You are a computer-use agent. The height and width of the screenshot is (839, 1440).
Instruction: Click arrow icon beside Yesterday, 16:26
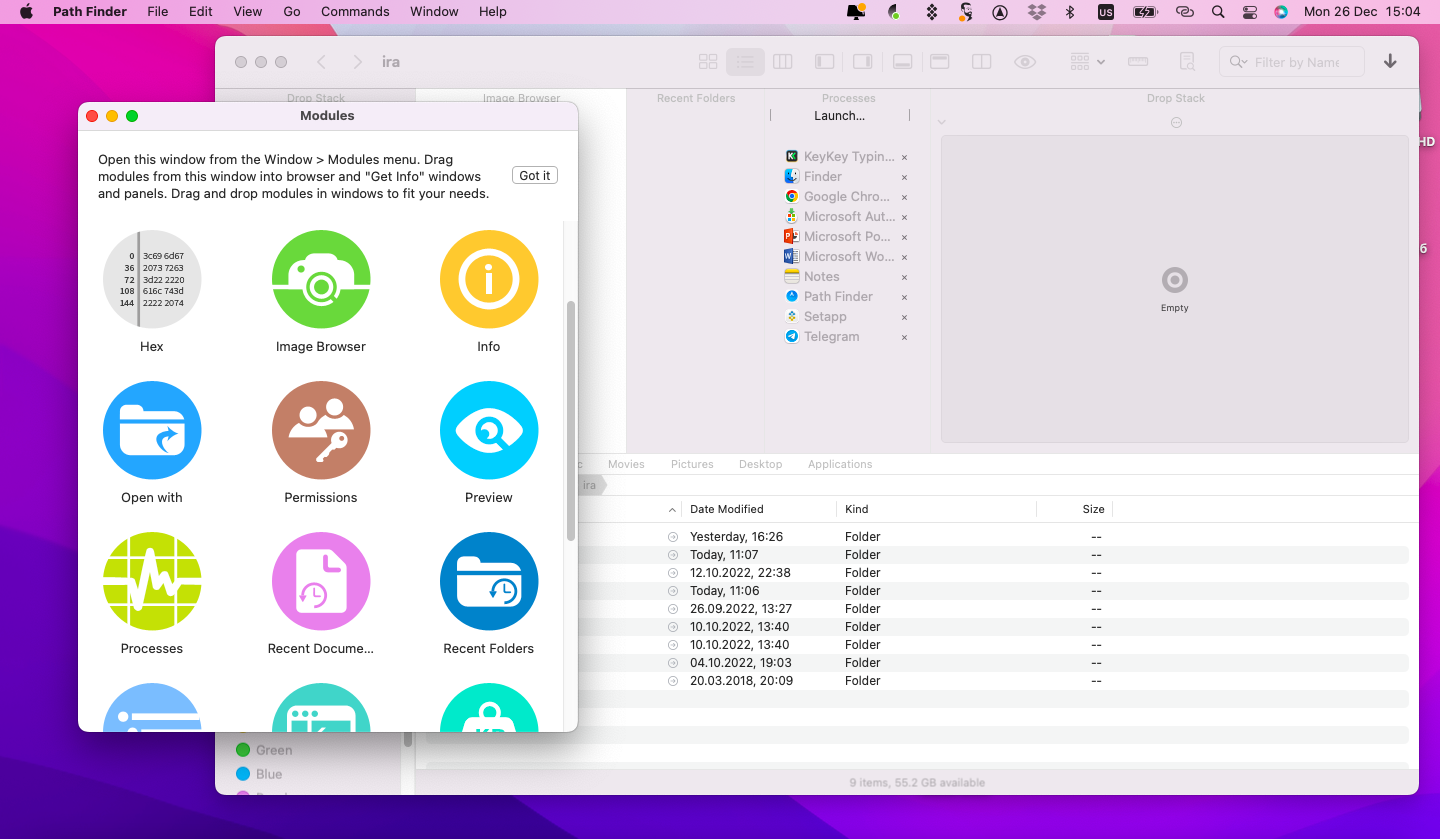point(673,537)
